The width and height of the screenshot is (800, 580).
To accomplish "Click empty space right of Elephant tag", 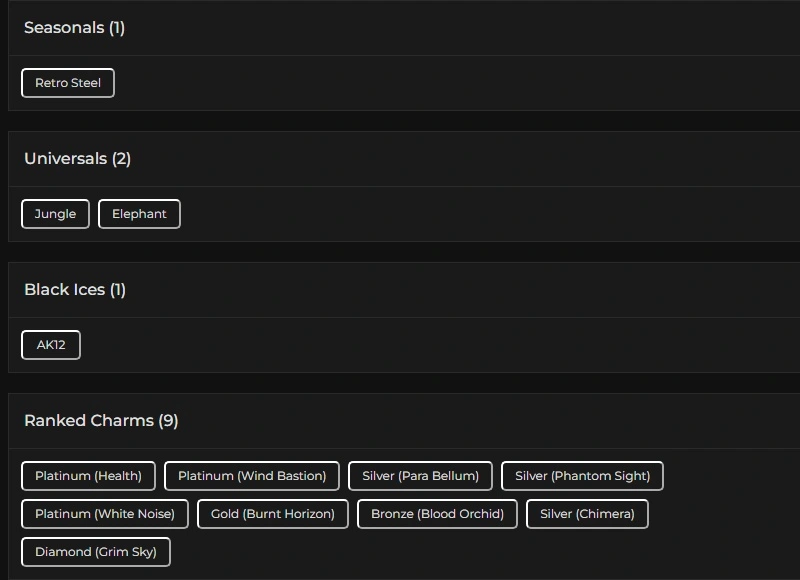I will click(x=450, y=214).
